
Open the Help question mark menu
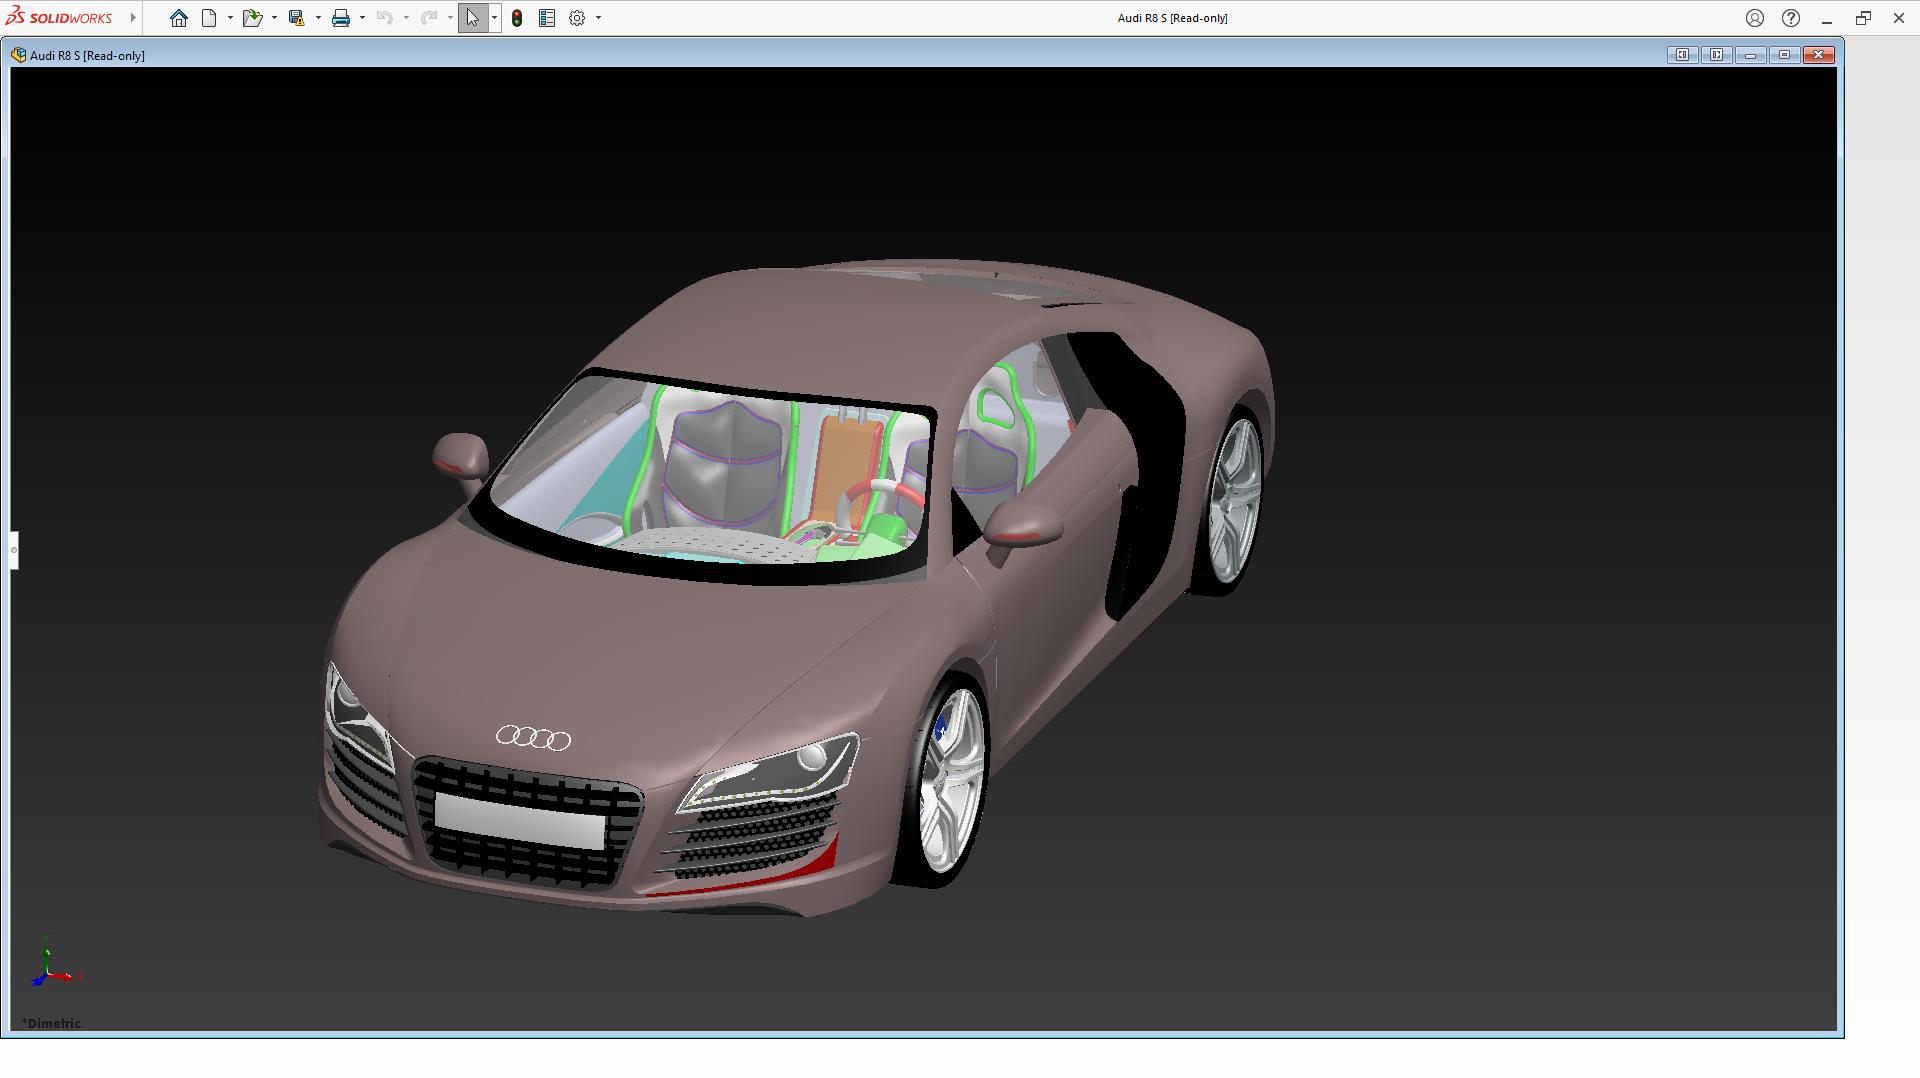(x=1791, y=18)
